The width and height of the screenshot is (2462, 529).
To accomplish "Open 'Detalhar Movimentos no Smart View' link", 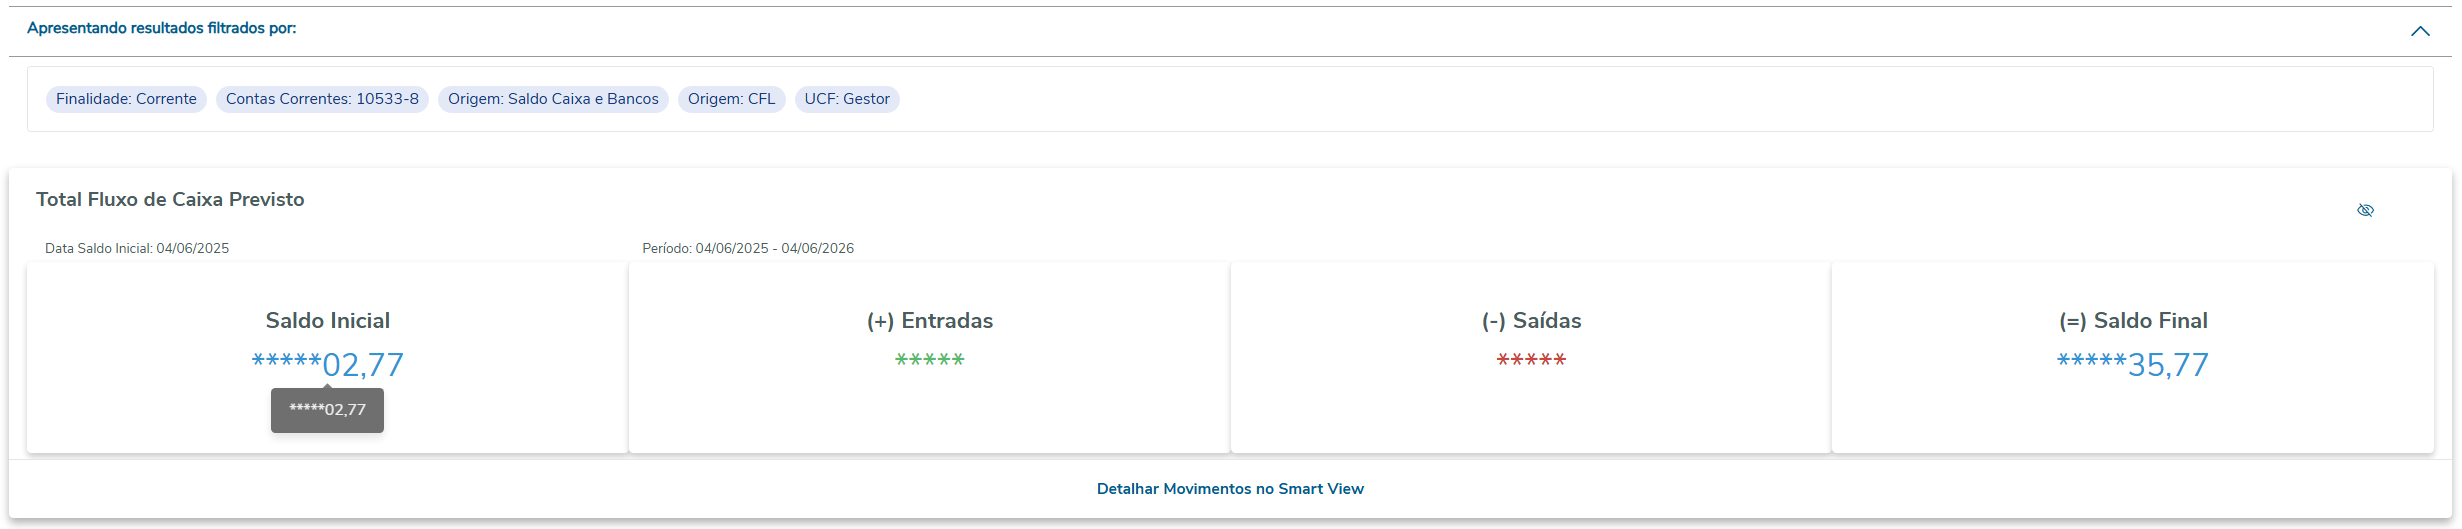I will pyautogui.click(x=1230, y=489).
